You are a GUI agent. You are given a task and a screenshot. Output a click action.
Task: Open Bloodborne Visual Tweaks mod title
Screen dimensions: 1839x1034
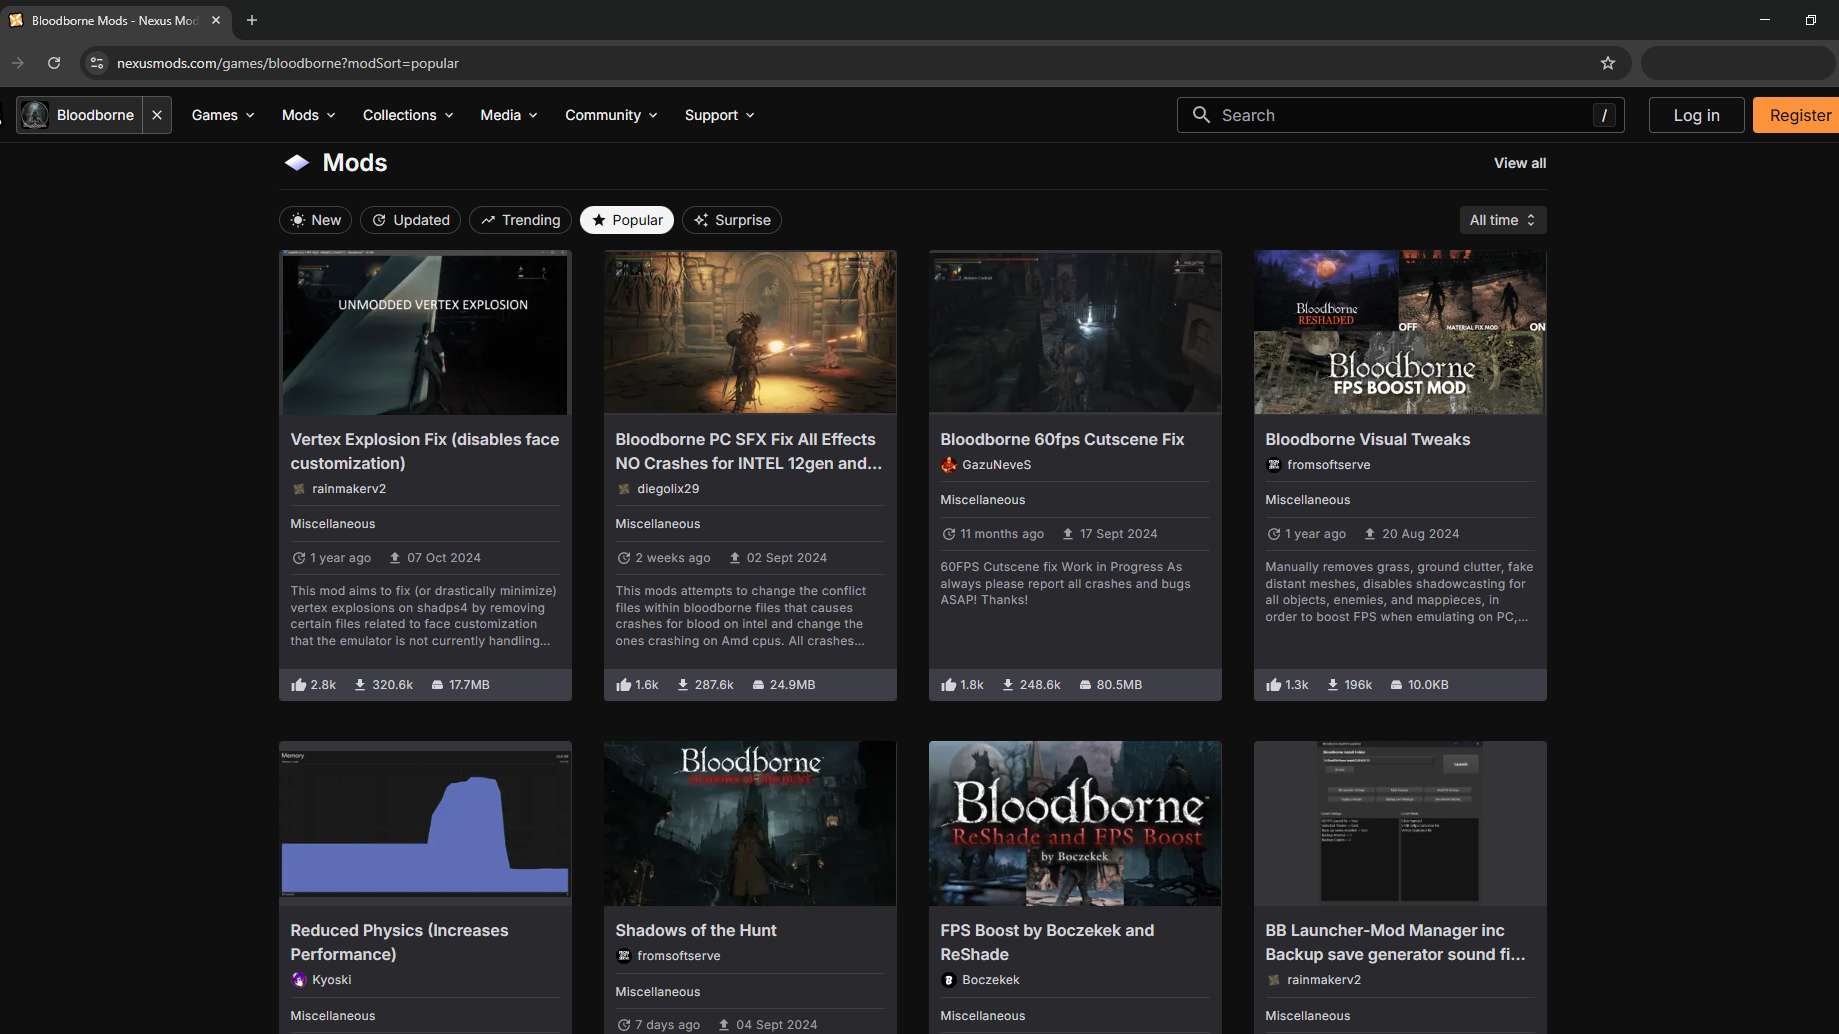coord(1368,439)
